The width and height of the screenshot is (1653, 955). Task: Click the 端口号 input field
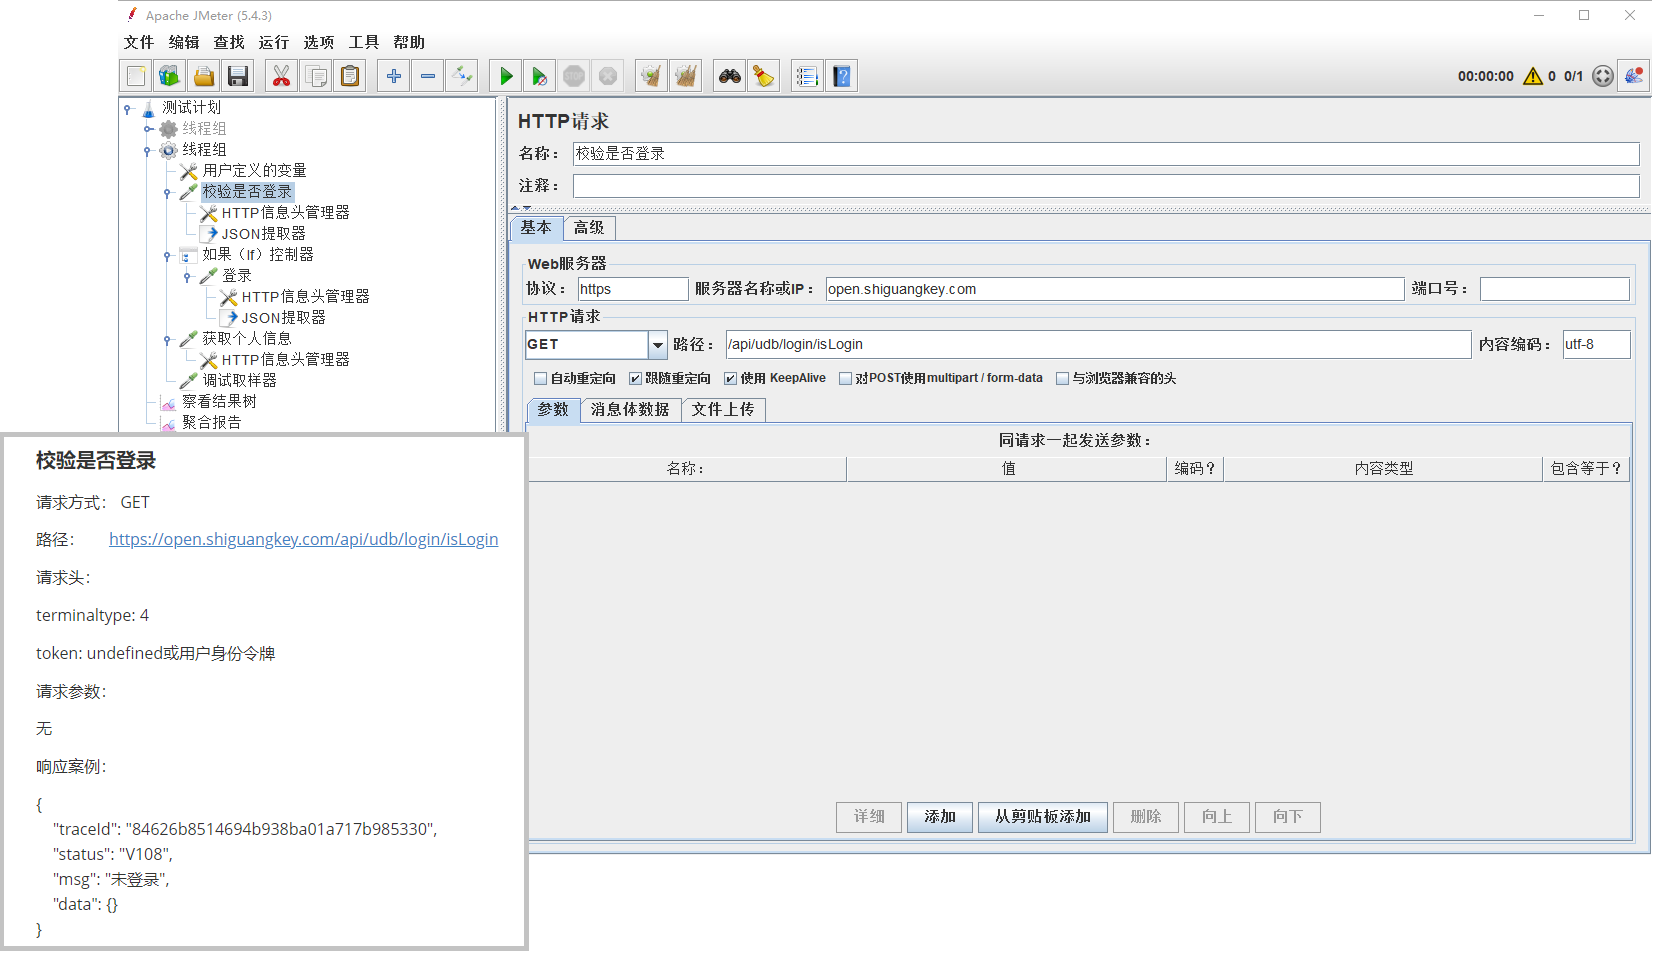tap(1554, 289)
